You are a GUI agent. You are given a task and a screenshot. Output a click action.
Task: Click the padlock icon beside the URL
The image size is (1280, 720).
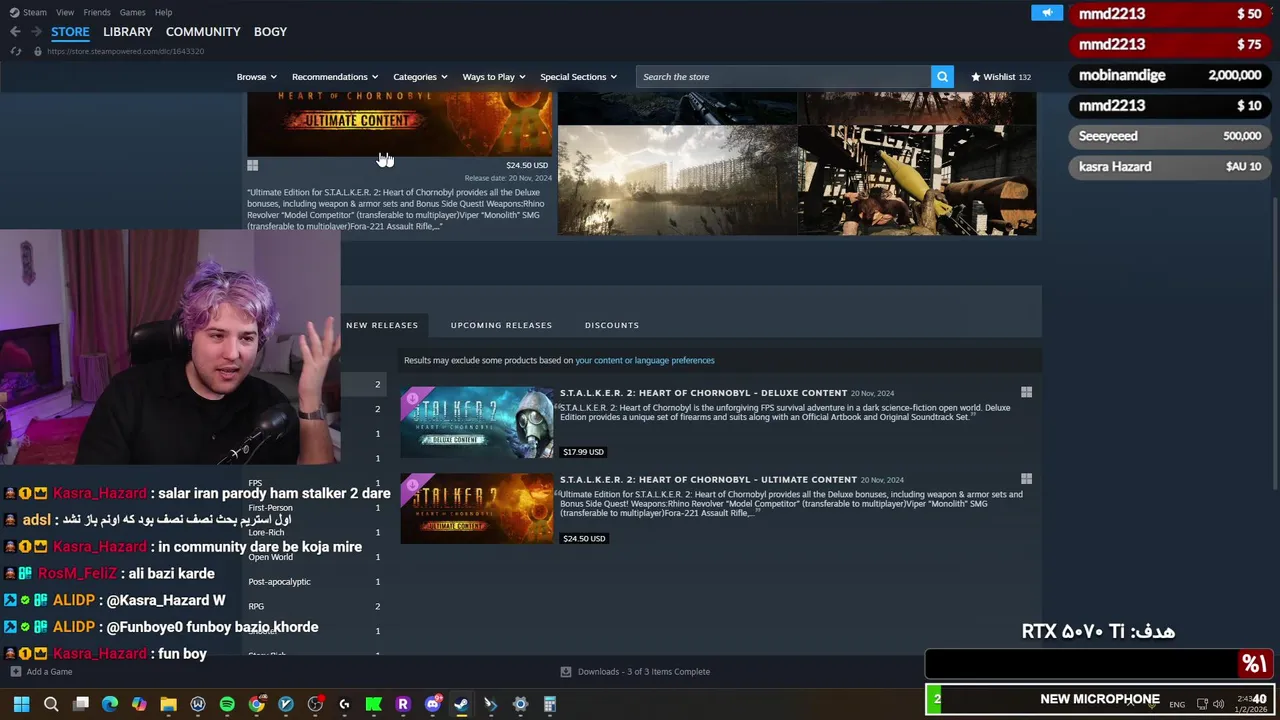38,51
